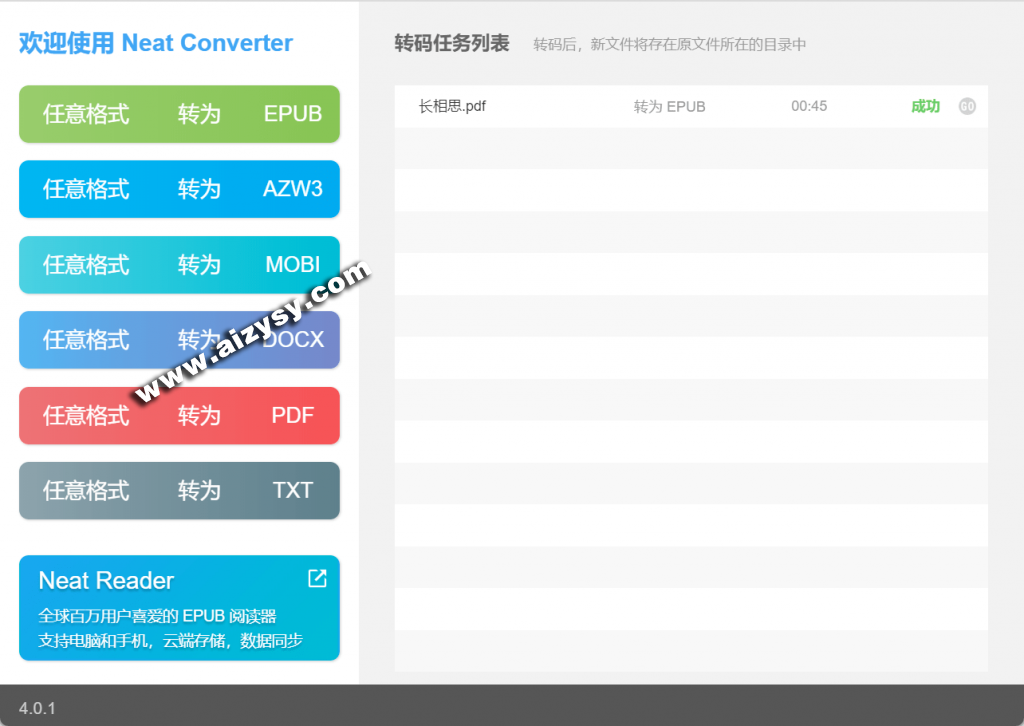Click the 转为 EPUB text in task row
Image resolution: width=1024 pixels, height=726 pixels.
click(669, 107)
